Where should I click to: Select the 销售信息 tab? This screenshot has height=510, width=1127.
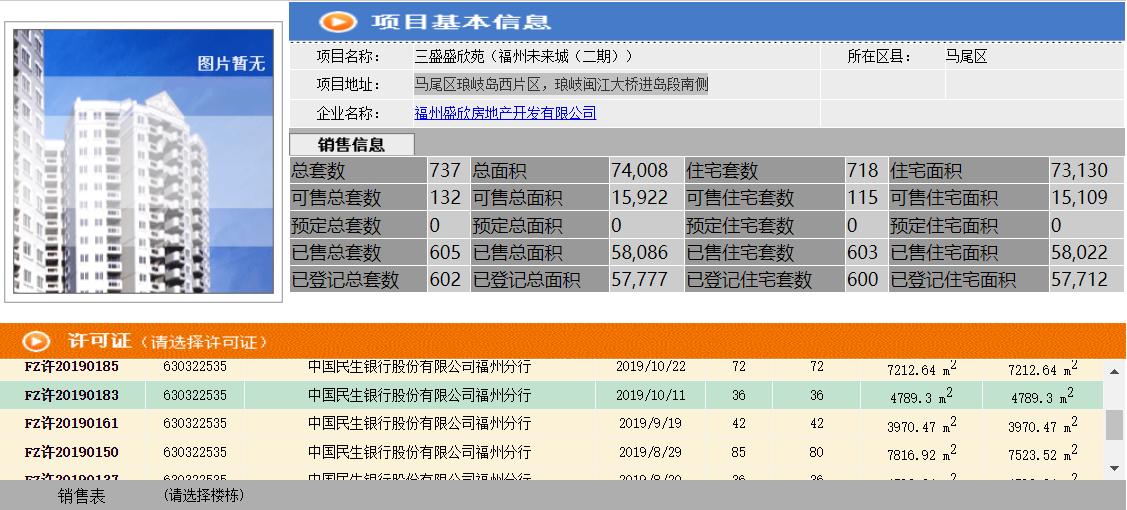(x=351, y=145)
